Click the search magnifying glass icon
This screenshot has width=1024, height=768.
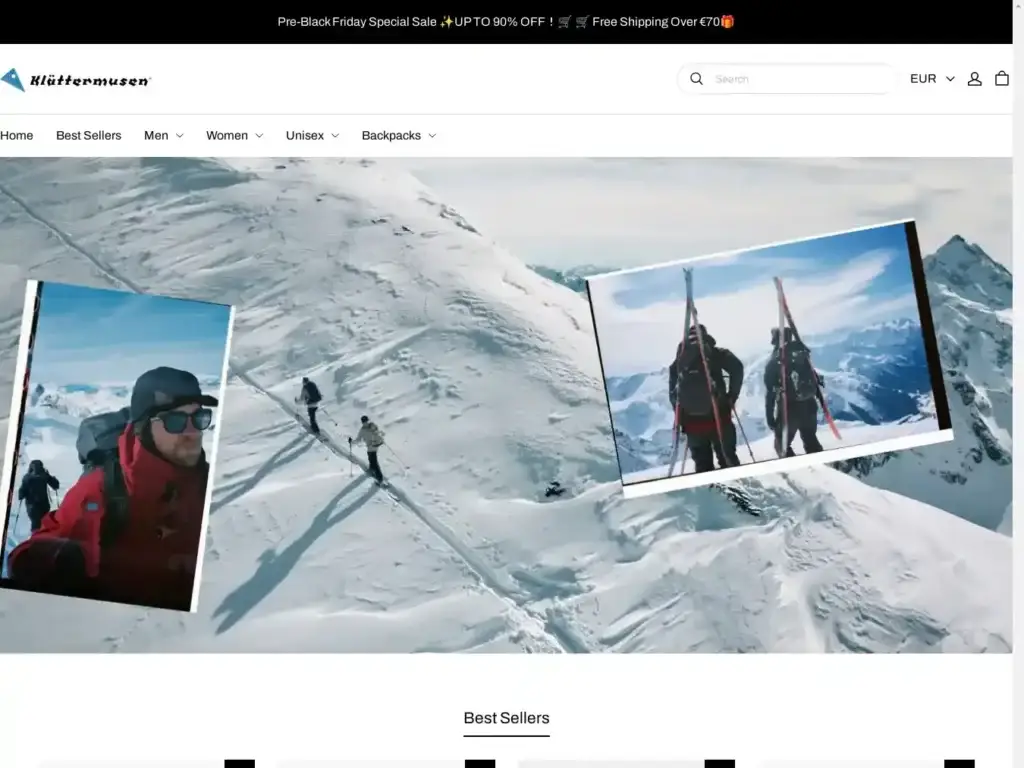pos(696,78)
